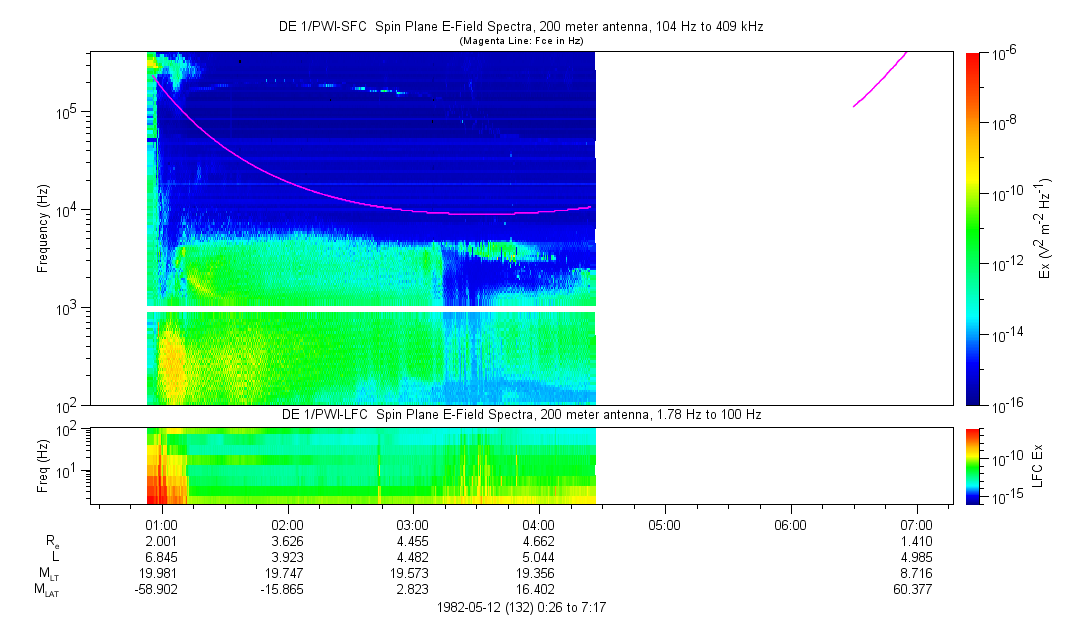Screen dimensions: 1083x620
Task: Click the Freq (Hz) label of lower panel
Action: point(43,465)
